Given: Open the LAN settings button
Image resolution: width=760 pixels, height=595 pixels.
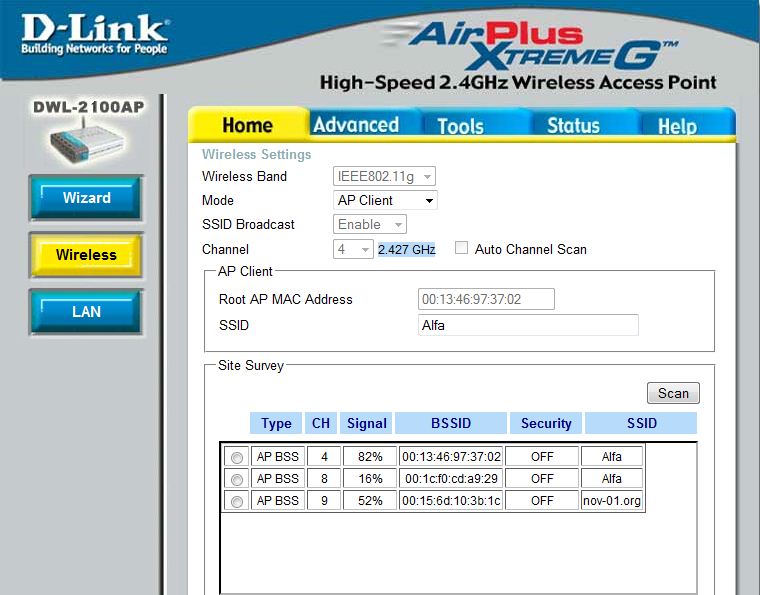Looking at the screenshot, I should (86, 312).
